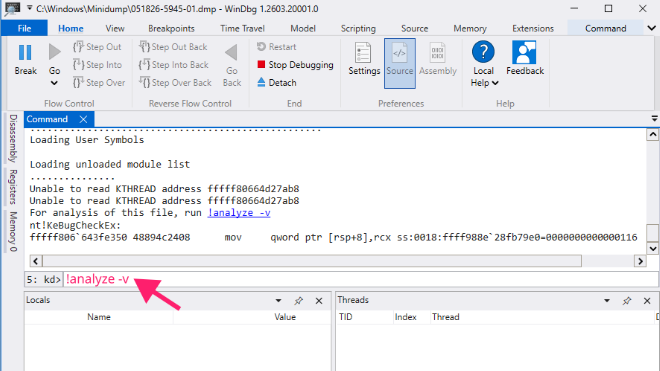
Task: Close the Threads panel
Action: pos(647,301)
